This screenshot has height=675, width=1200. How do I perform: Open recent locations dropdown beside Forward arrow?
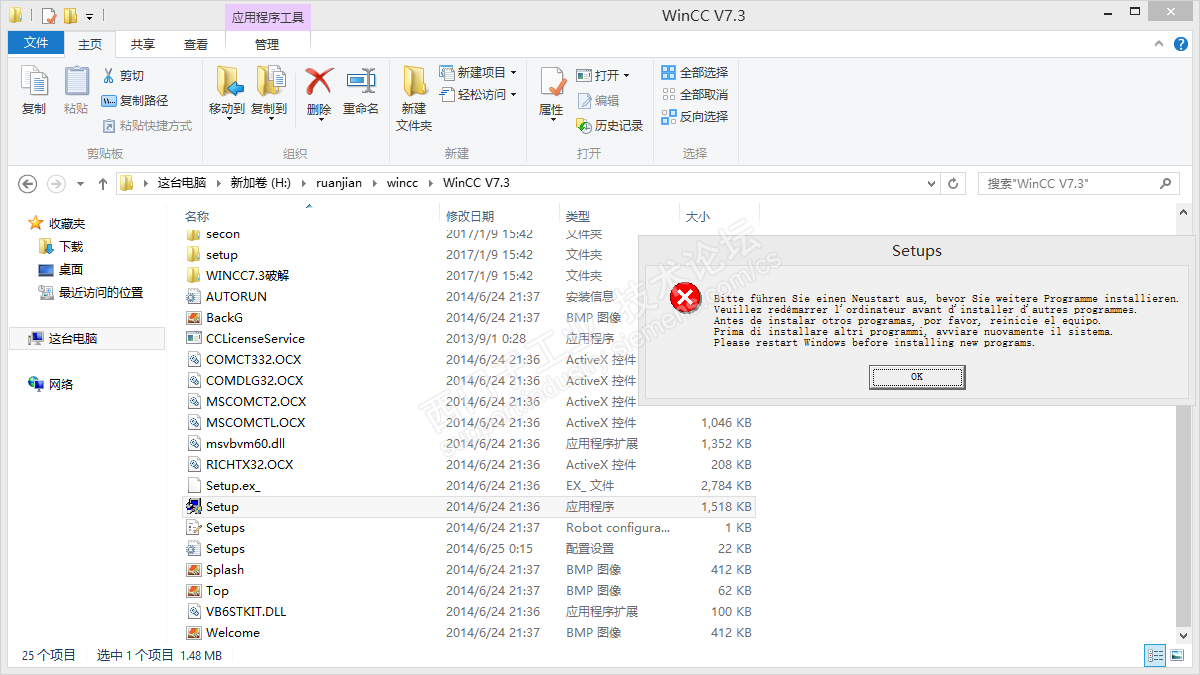pos(79,184)
